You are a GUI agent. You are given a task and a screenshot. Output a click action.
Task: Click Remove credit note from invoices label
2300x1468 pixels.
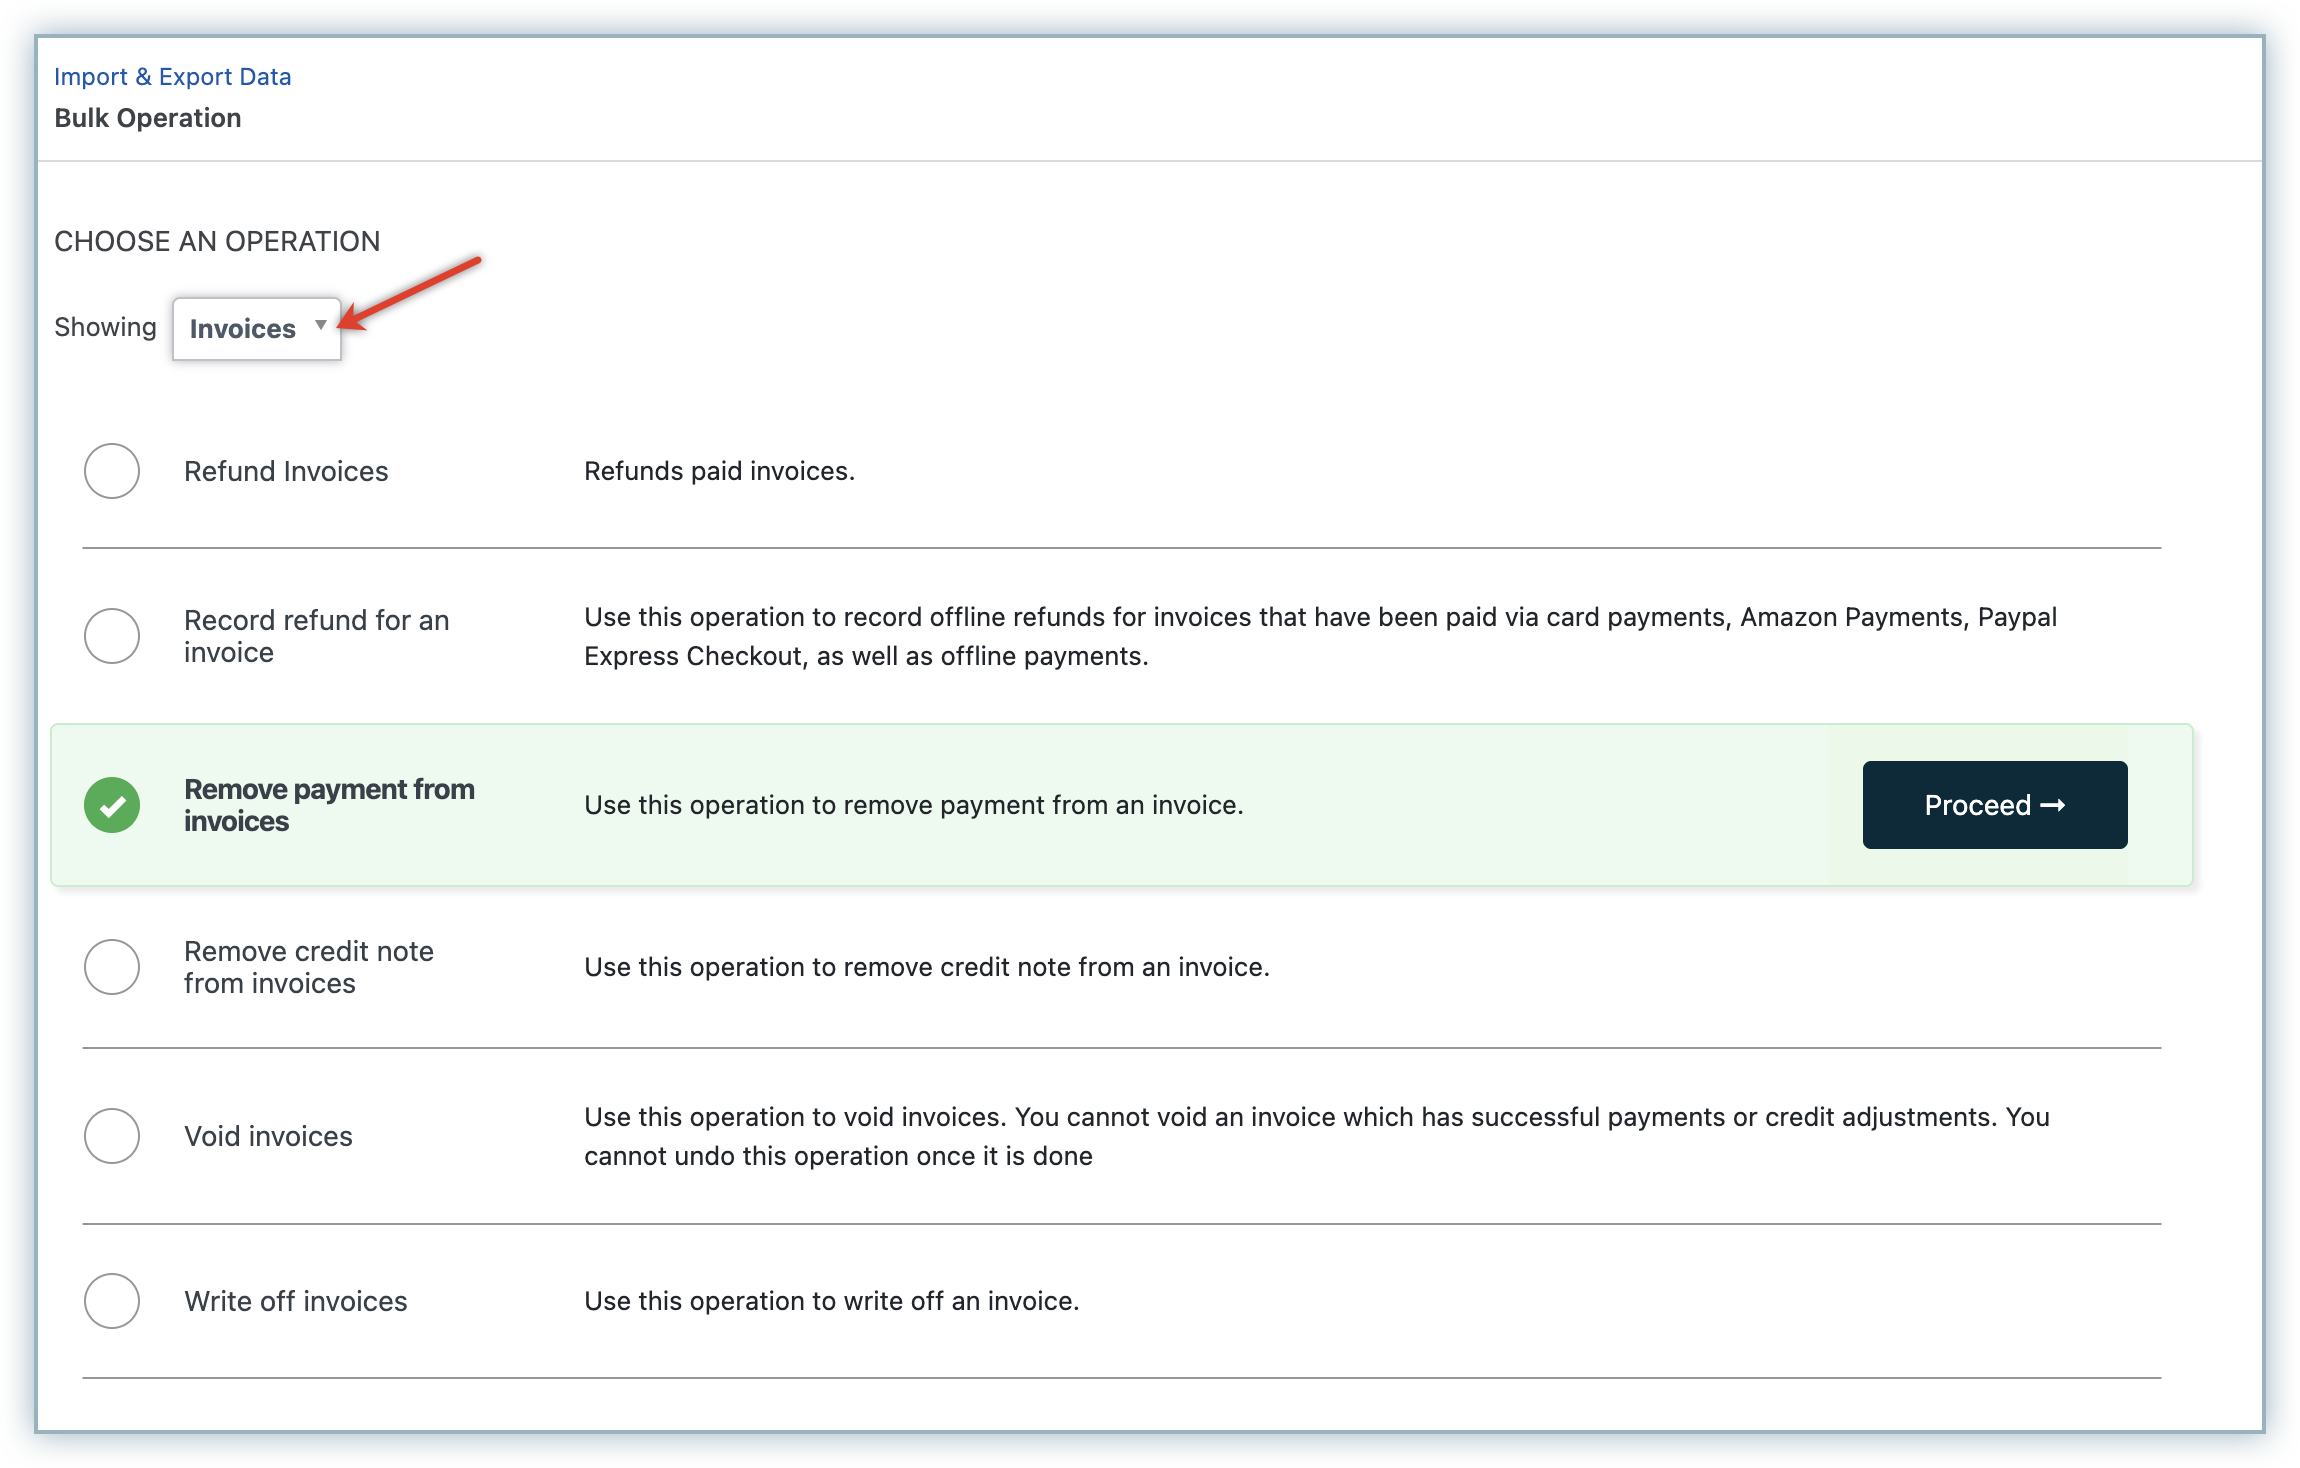click(x=308, y=967)
